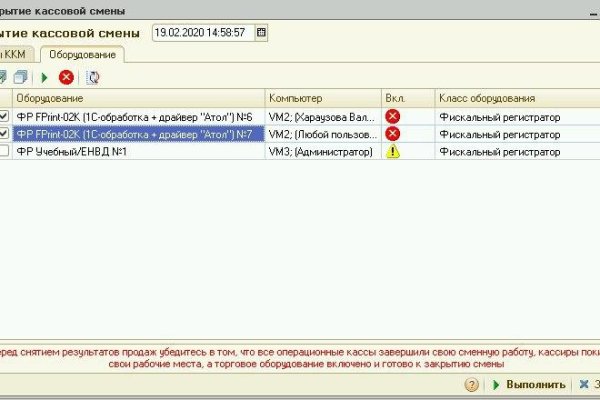The height and width of the screenshot is (400, 600).
Task: Switch to the Оборудование tab
Action: [82, 54]
